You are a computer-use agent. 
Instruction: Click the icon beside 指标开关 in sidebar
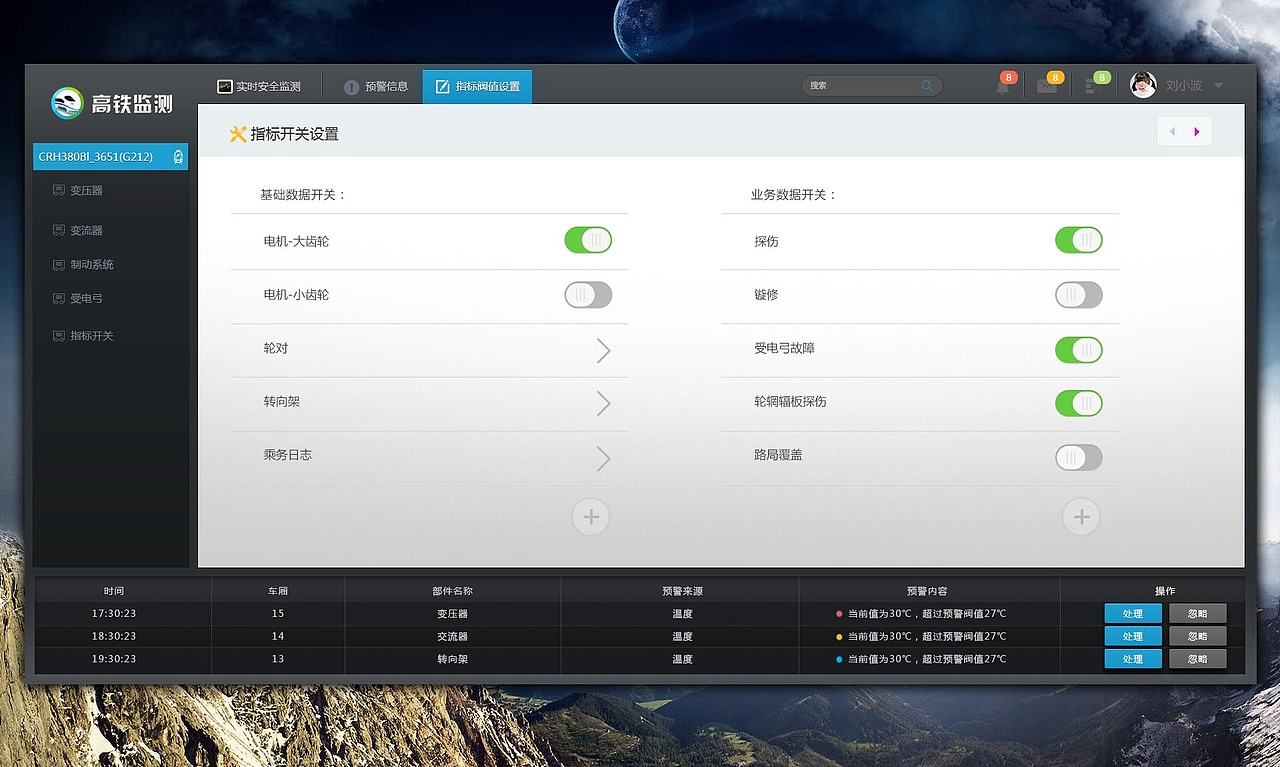pos(58,336)
